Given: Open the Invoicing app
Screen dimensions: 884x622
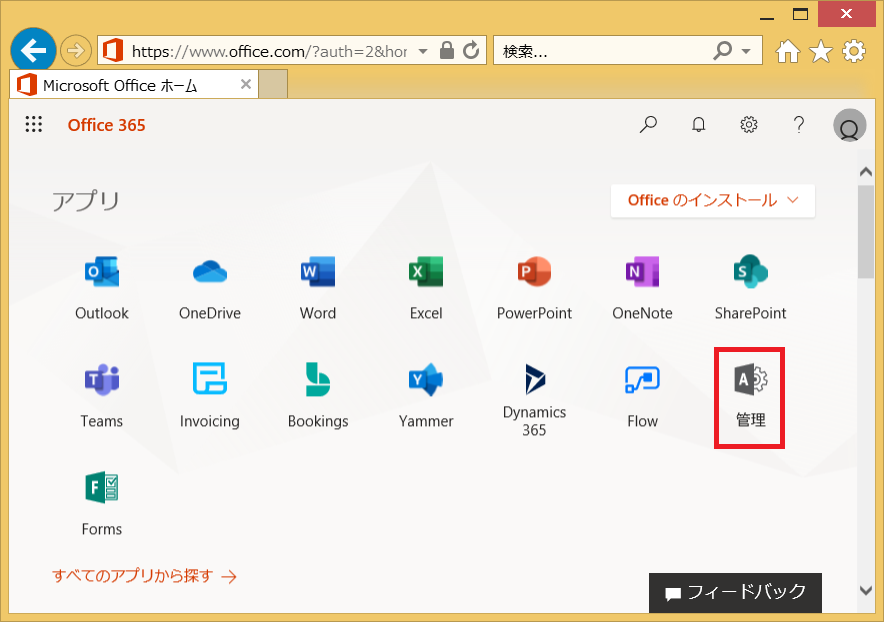Looking at the screenshot, I should click(x=210, y=396).
